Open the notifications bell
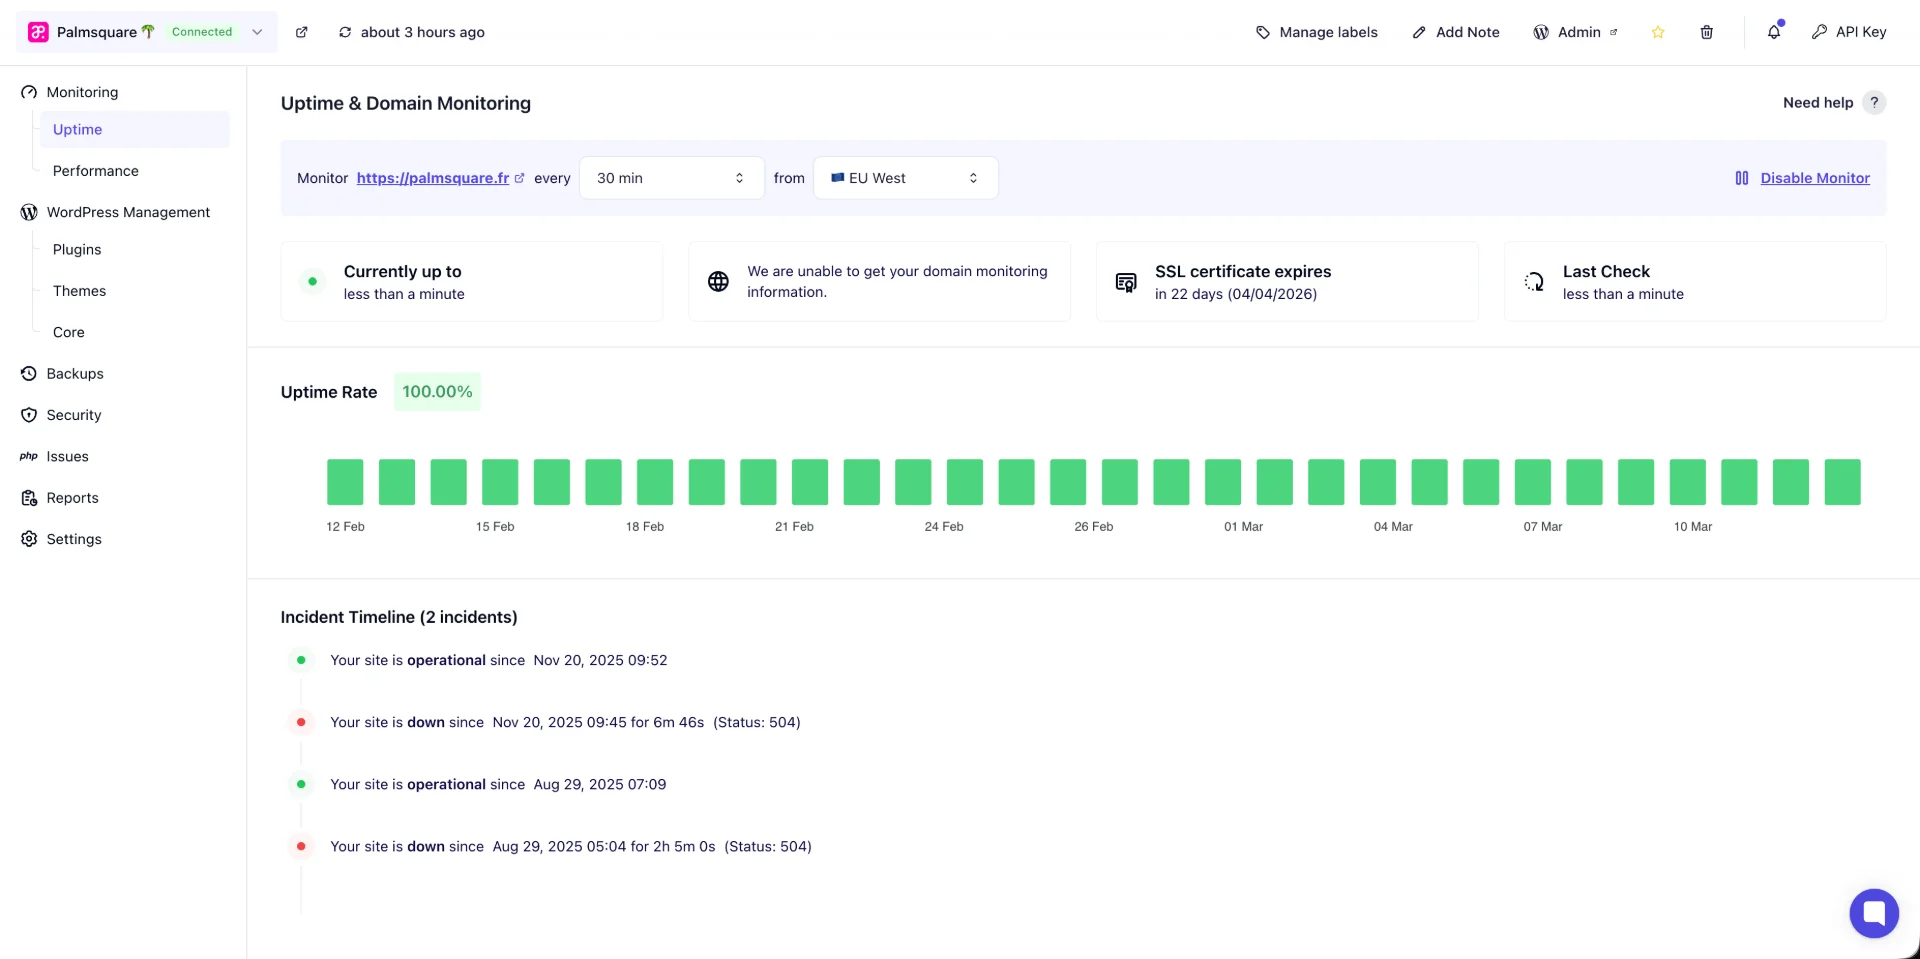 (x=1774, y=32)
